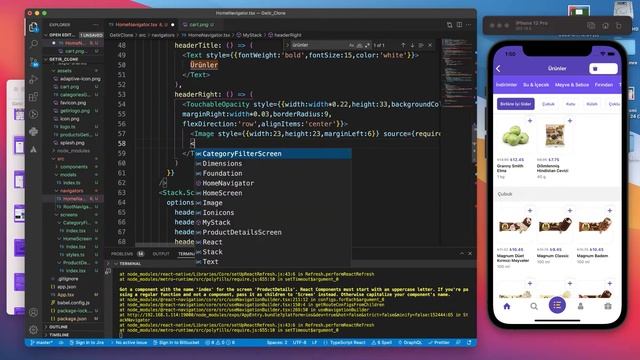This screenshot has width=640, height=360.
Task: Open the Search view in the activity bar
Action: click(x=34, y=44)
